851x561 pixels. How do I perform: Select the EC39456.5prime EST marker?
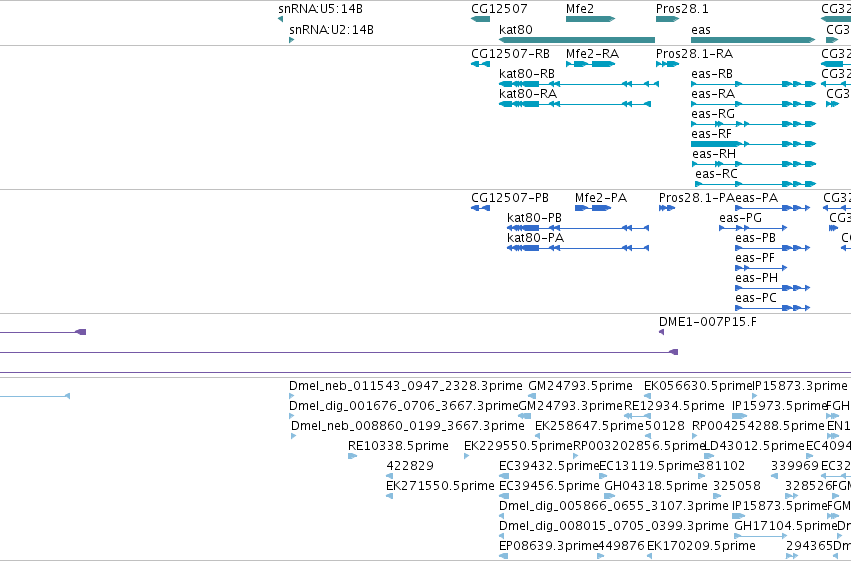504,496
